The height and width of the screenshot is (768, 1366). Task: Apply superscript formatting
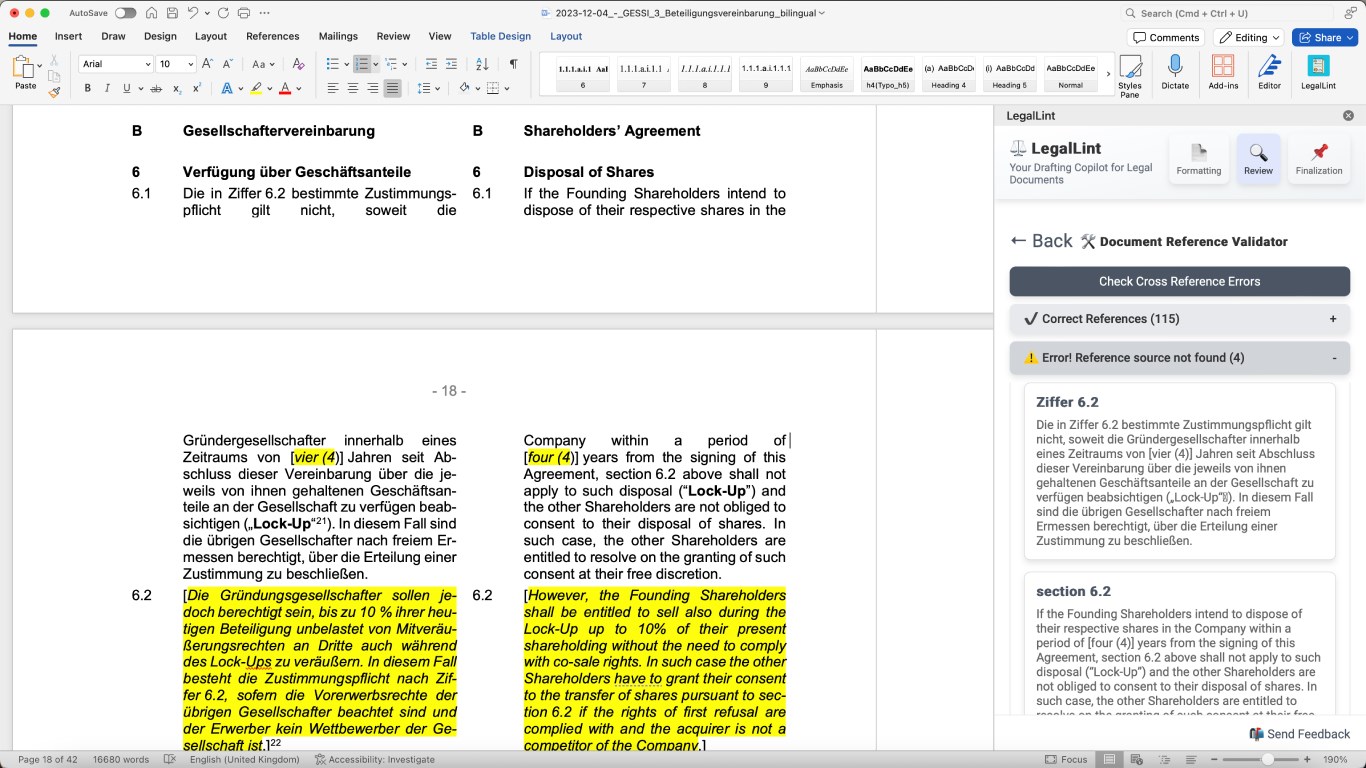pos(197,88)
